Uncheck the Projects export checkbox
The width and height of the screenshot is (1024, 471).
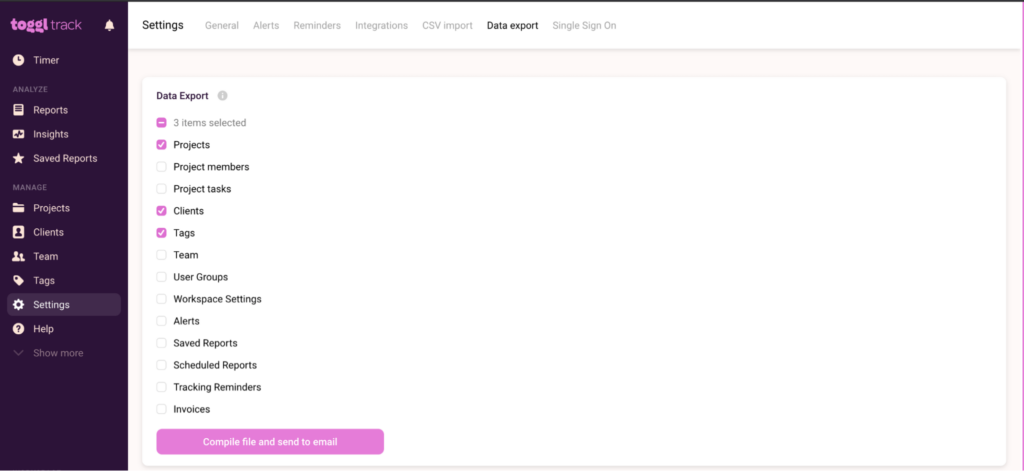[x=162, y=145]
